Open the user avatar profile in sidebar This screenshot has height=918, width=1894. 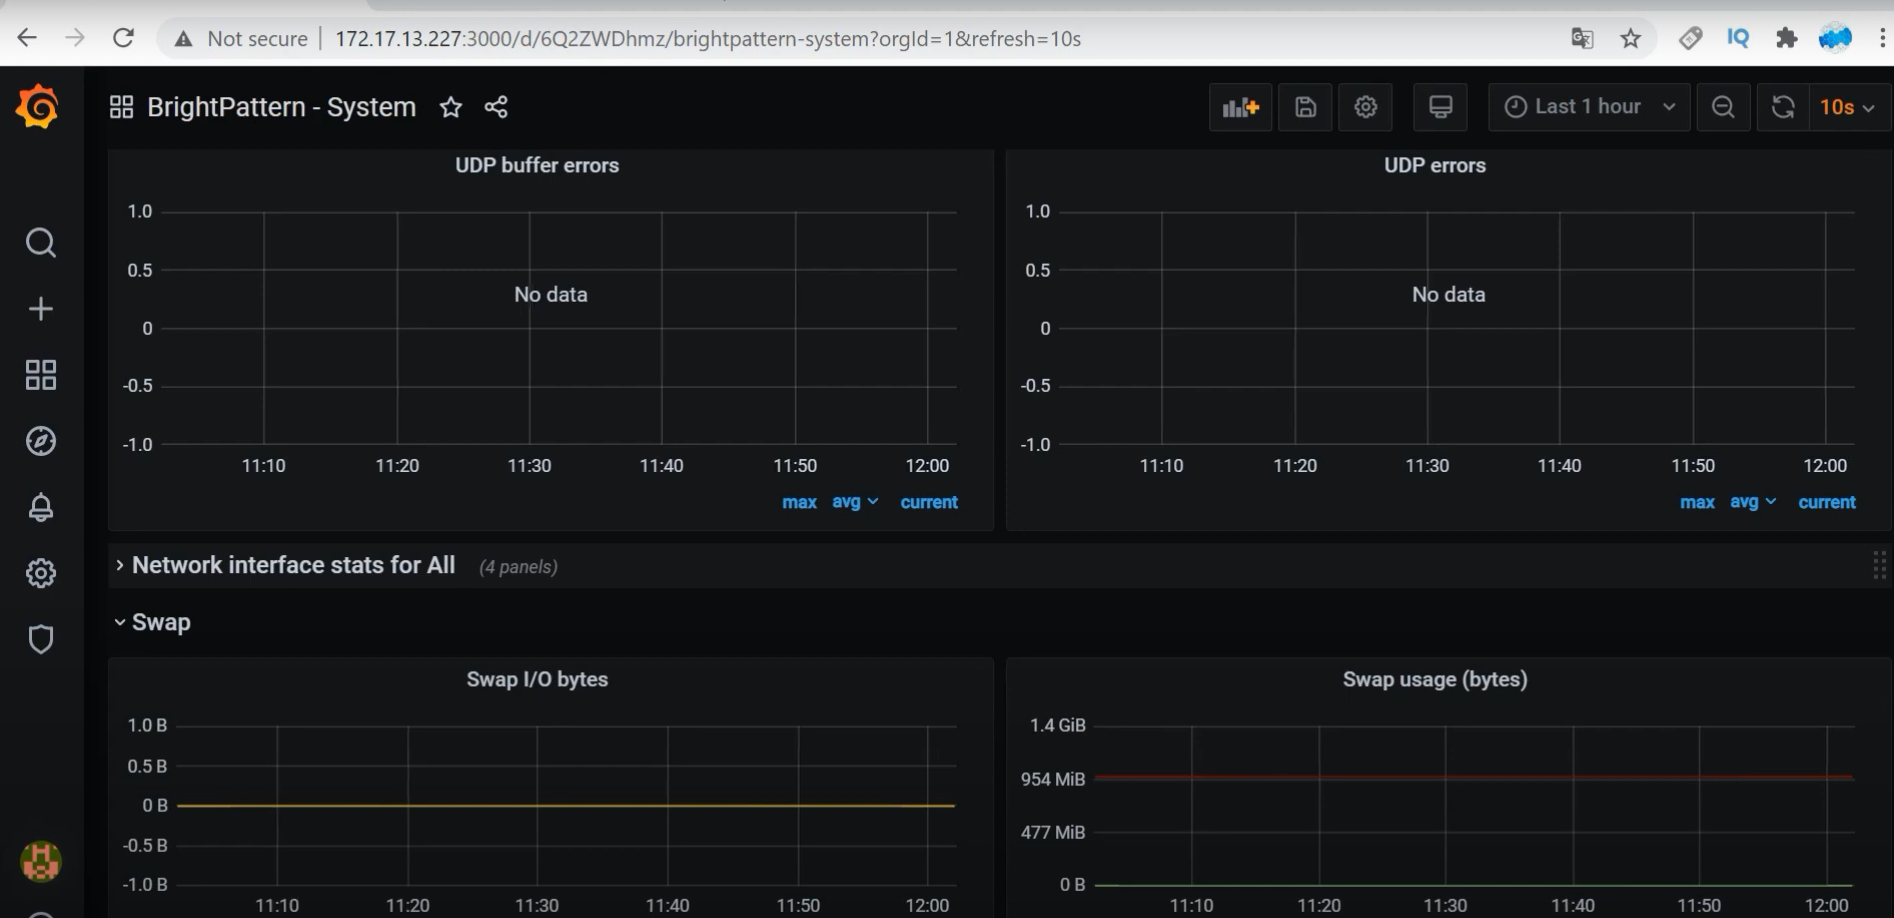41,861
